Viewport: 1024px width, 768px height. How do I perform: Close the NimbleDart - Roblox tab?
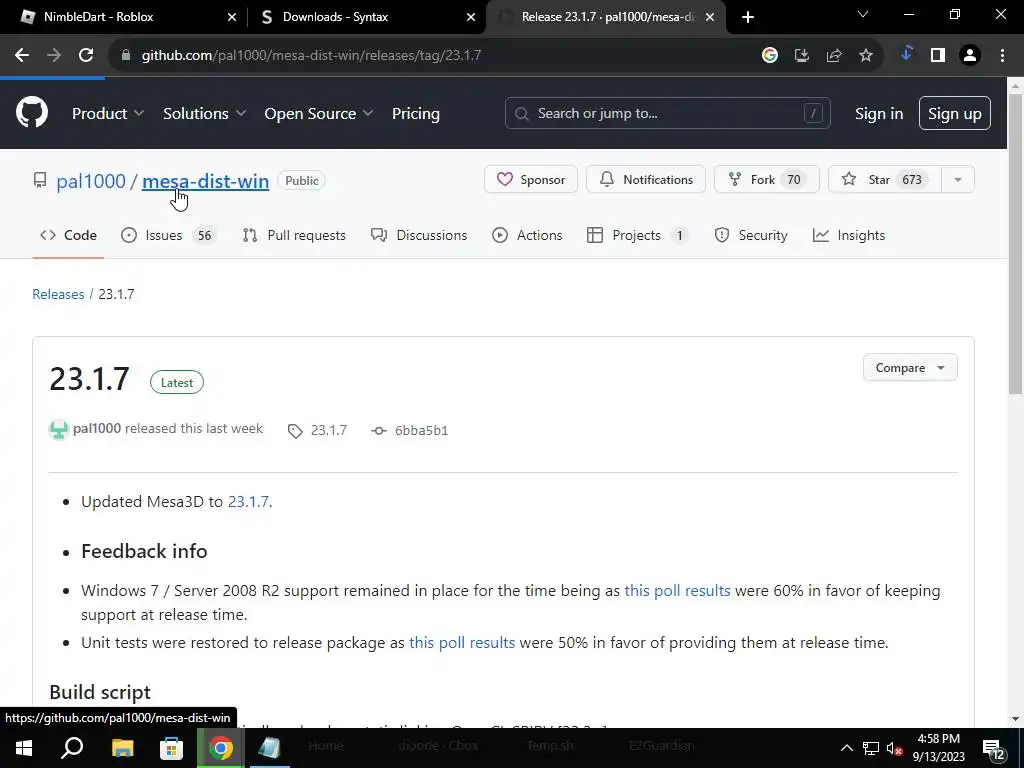click(x=232, y=17)
